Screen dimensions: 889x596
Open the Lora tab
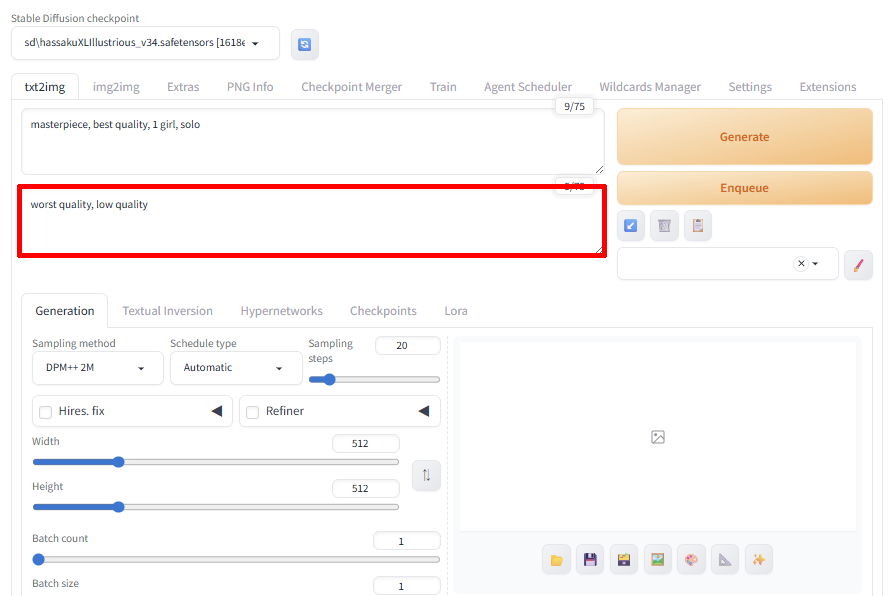click(456, 311)
